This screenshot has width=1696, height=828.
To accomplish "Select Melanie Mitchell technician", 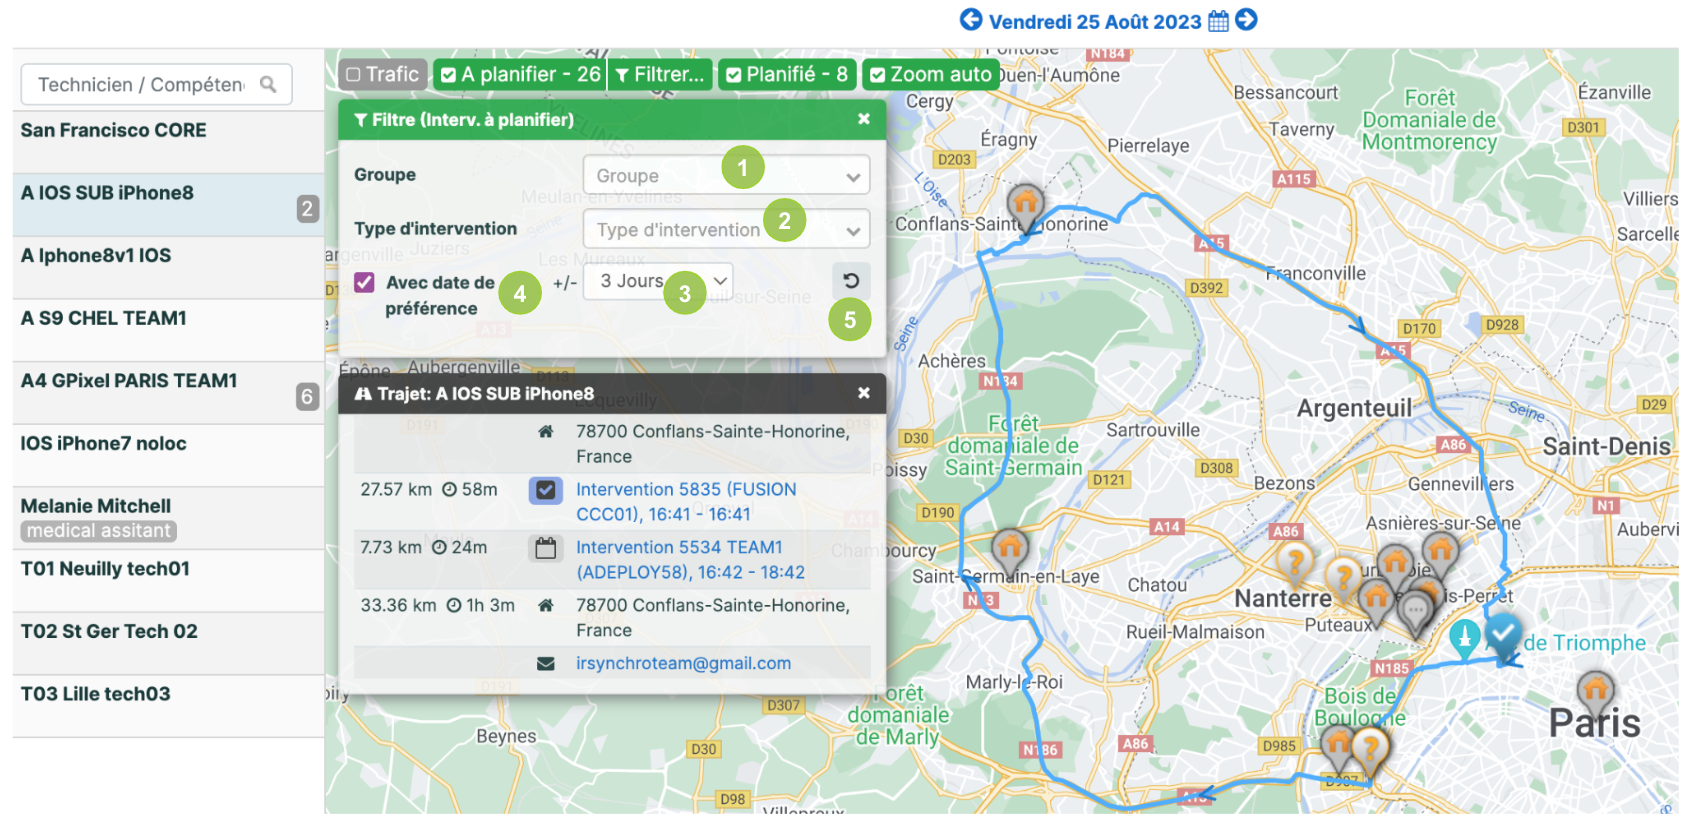I will pos(168,518).
